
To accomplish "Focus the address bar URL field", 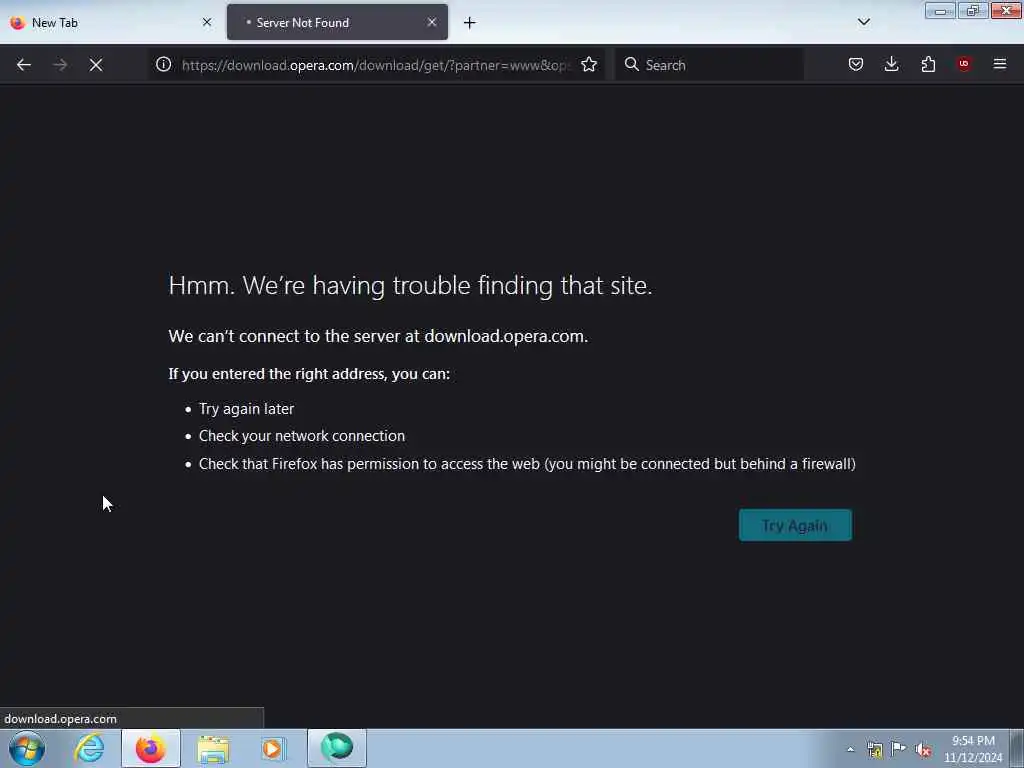I will 376,65.
